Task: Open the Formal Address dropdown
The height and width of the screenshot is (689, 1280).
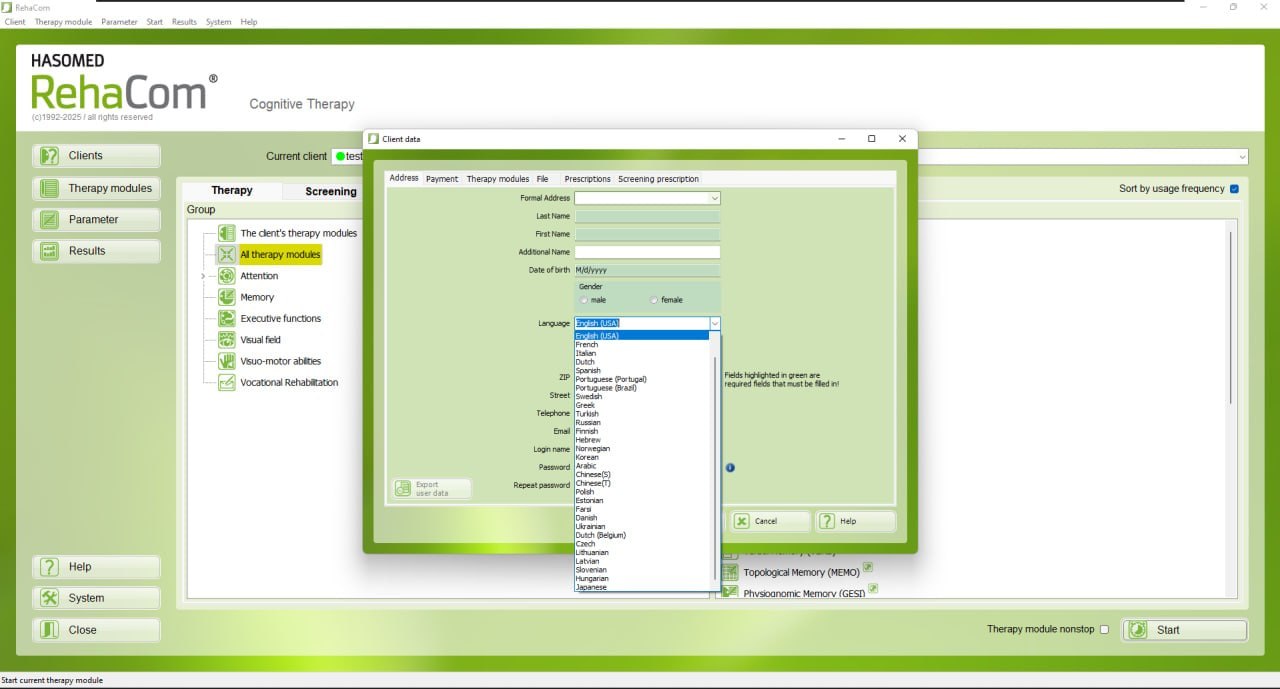Action: click(647, 198)
